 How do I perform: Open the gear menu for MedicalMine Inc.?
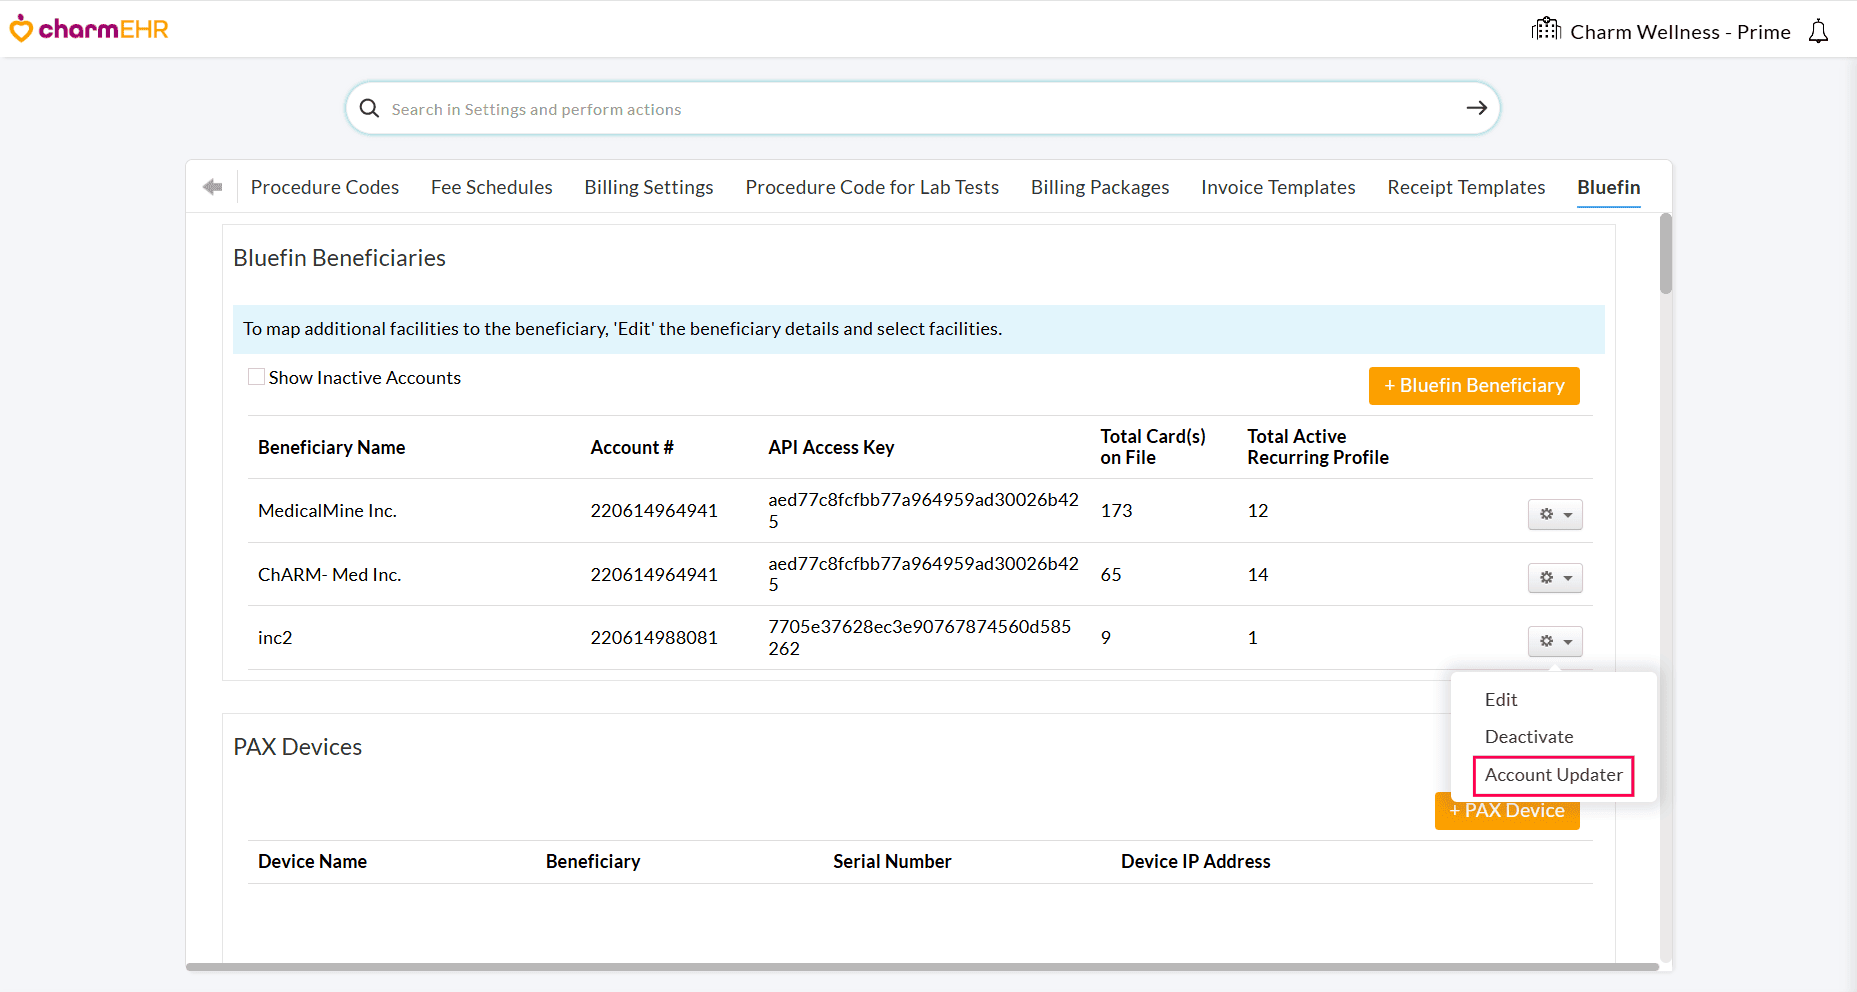tap(1548, 514)
